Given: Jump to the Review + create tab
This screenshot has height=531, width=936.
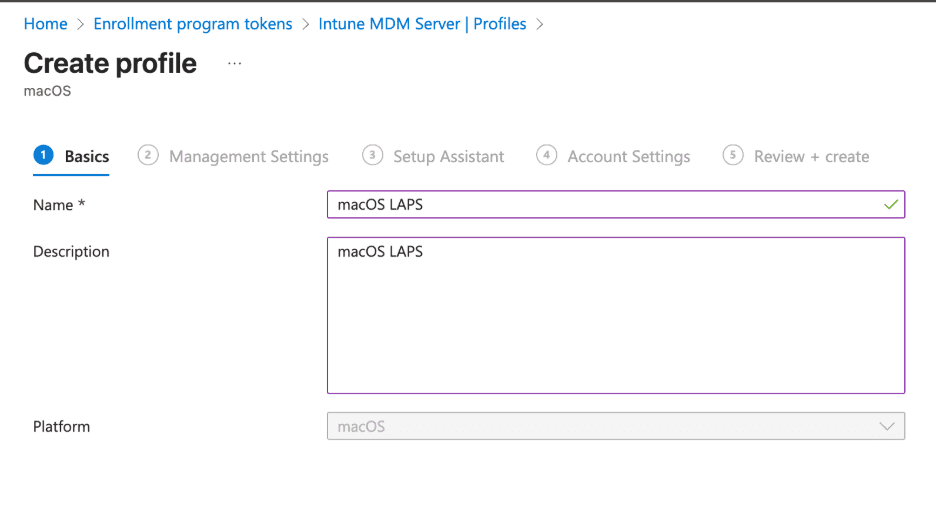Looking at the screenshot, I should pyautogui.click(x=811, y=157).
